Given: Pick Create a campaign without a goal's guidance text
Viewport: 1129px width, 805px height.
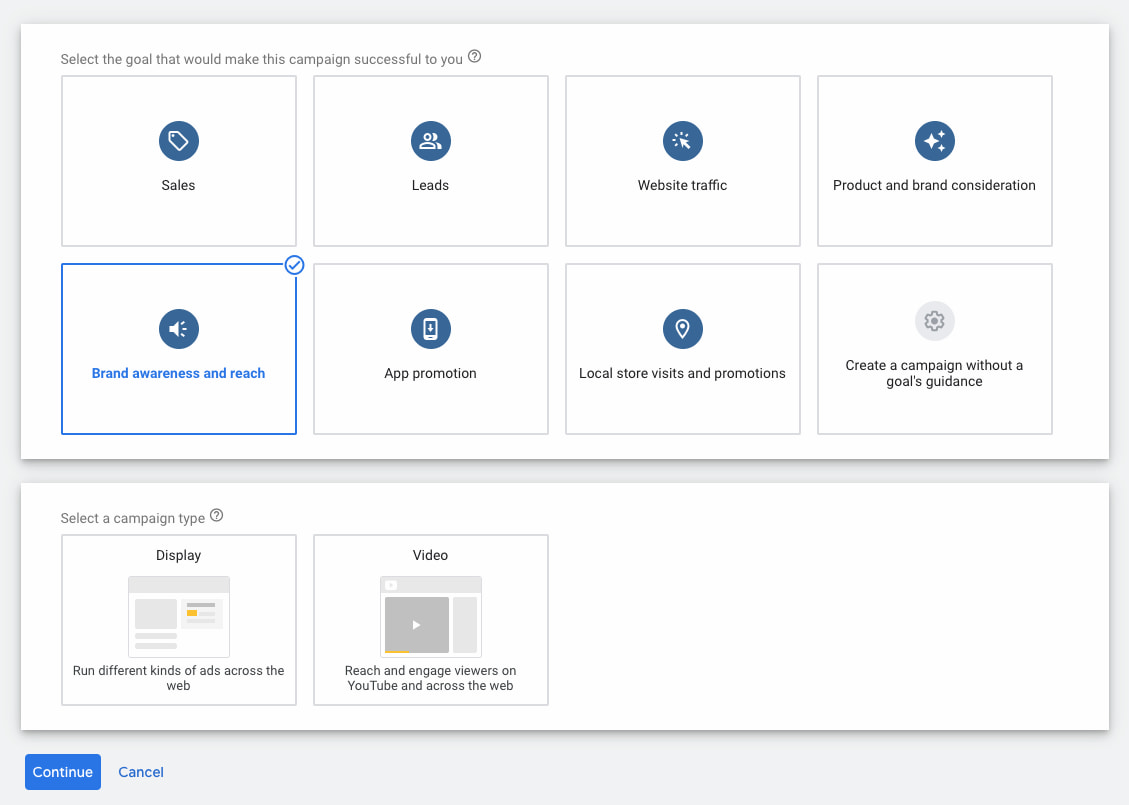Looking at the screenshot, I should 935,373.
